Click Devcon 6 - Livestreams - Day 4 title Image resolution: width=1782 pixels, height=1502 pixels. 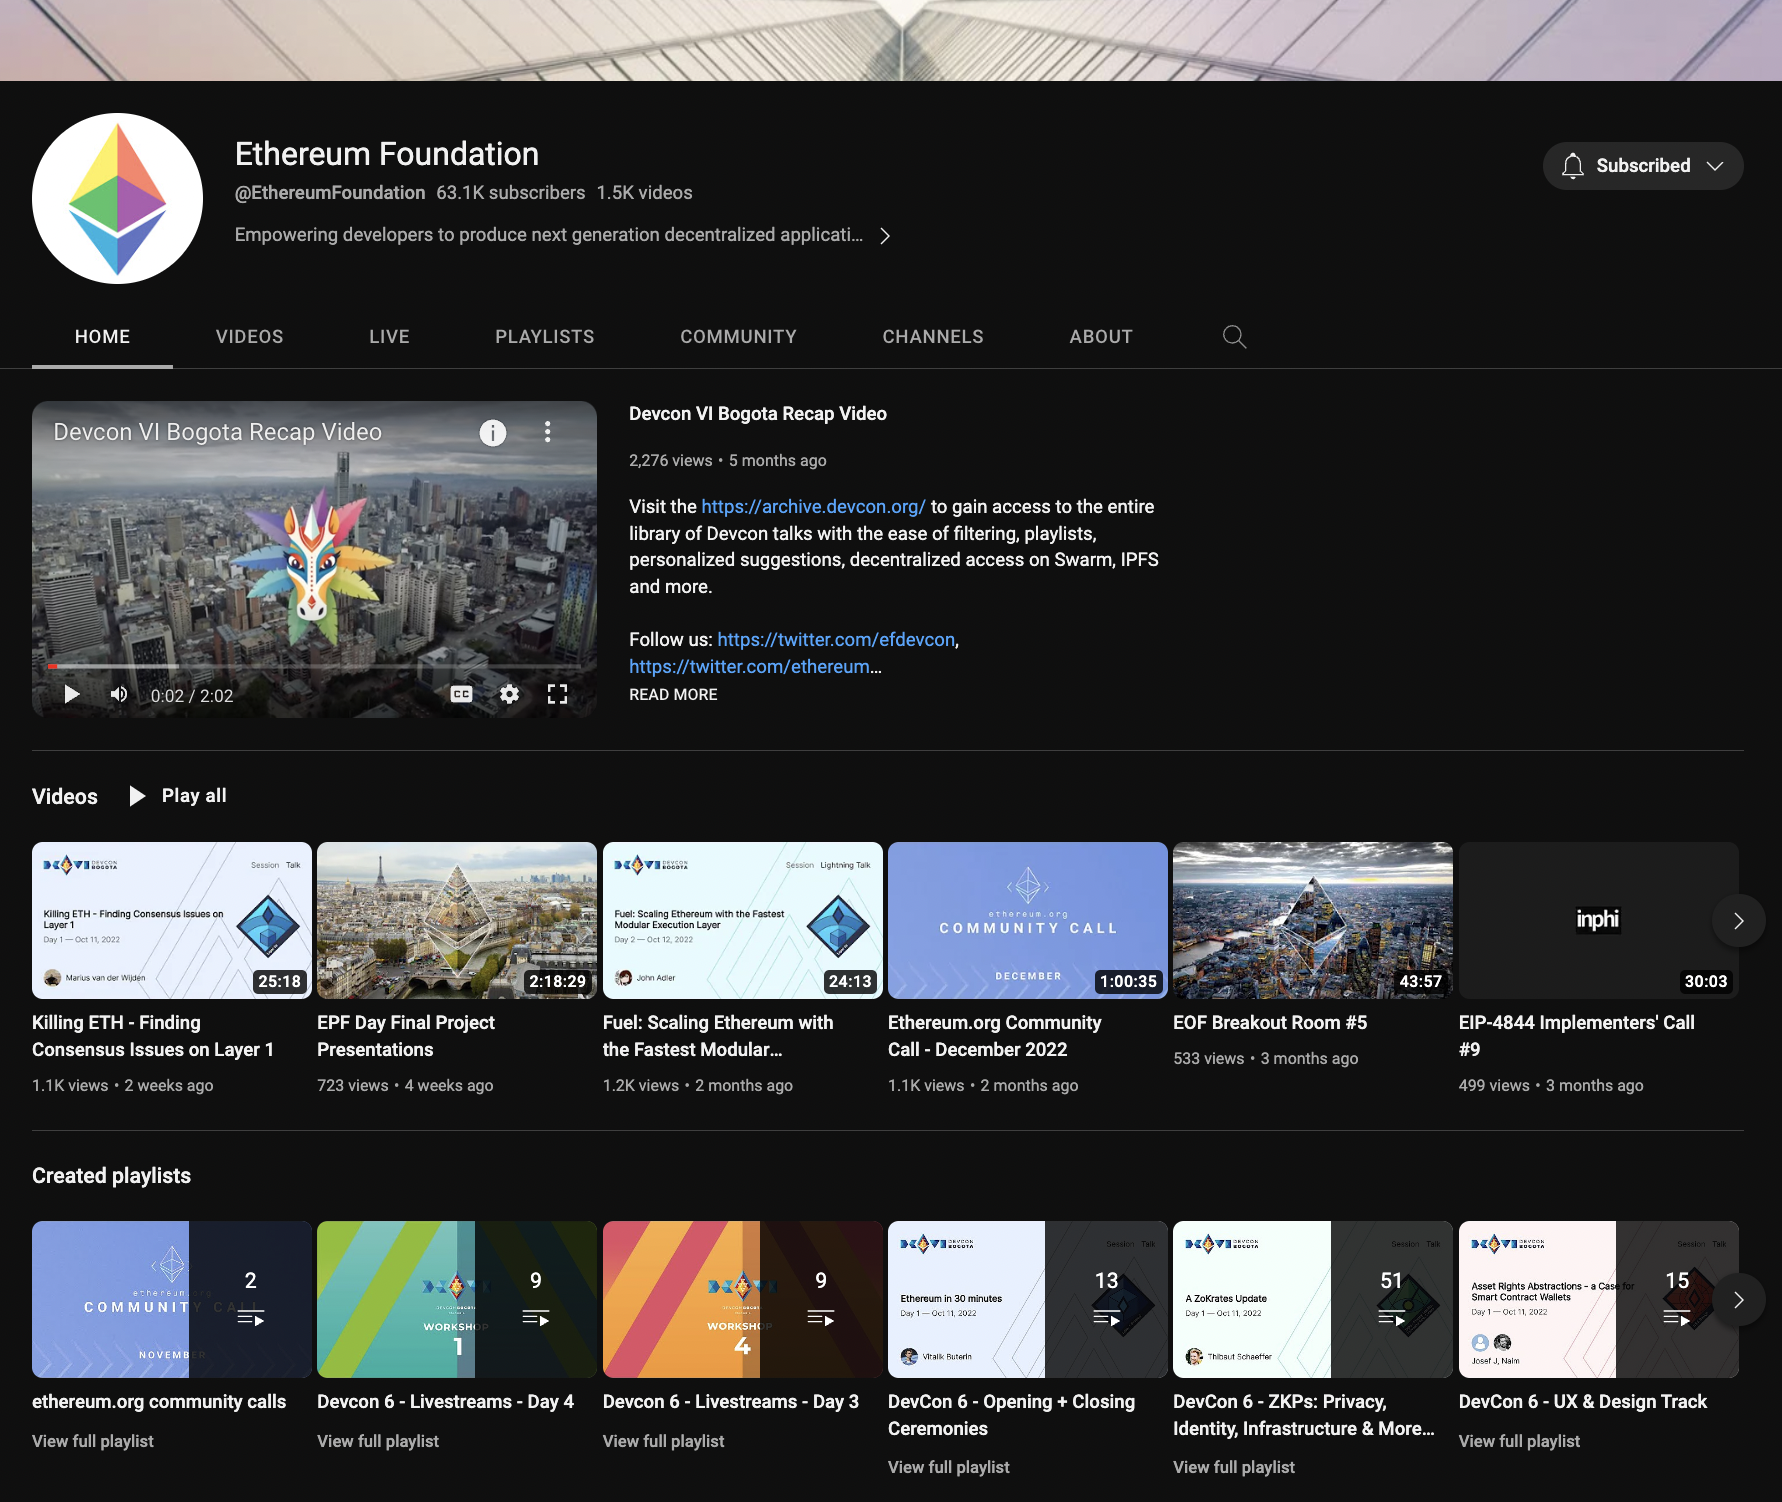(445, 1402)
